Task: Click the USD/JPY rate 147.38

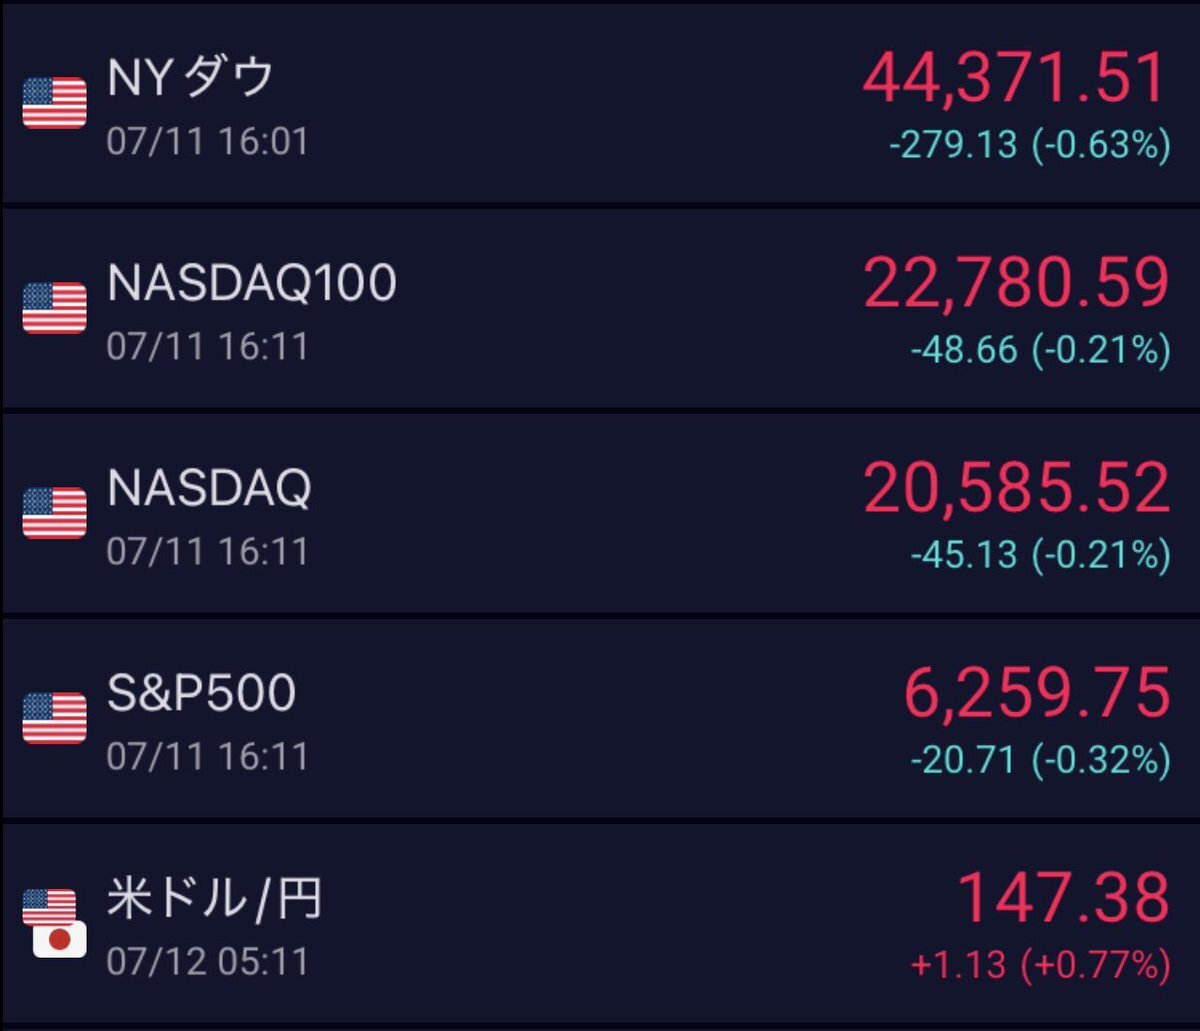Action: point(1064,898)
